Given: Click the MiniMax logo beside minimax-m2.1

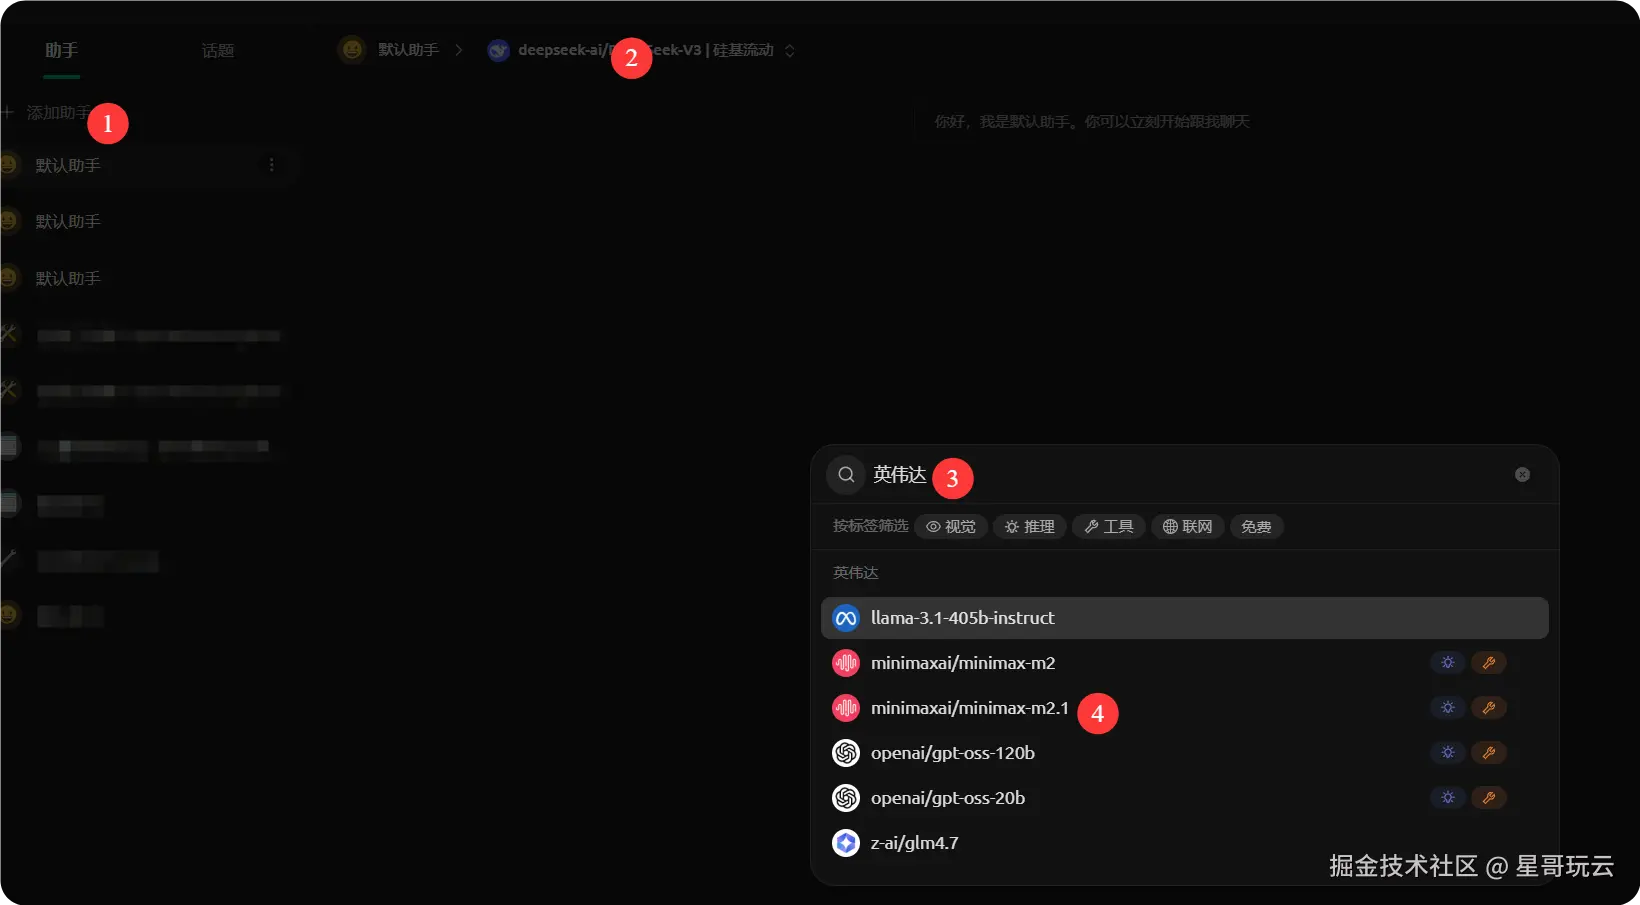Looking at the screenshot, I should tap(846, 708).
